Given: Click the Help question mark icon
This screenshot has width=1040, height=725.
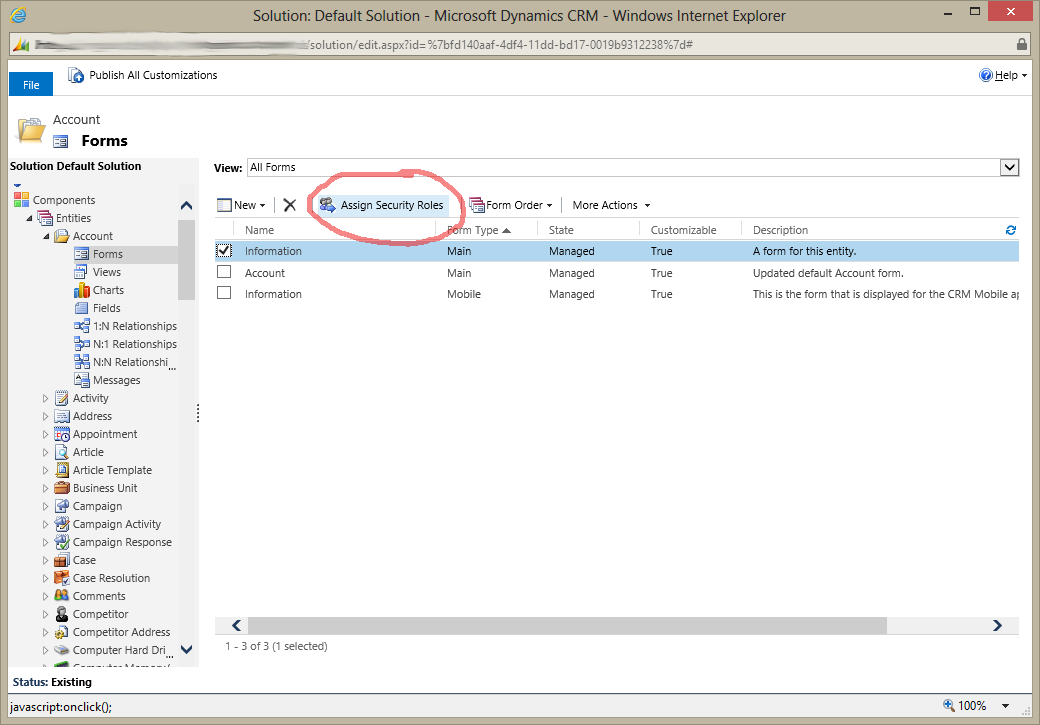Looking at the screenshot, I should coord(986,75).
